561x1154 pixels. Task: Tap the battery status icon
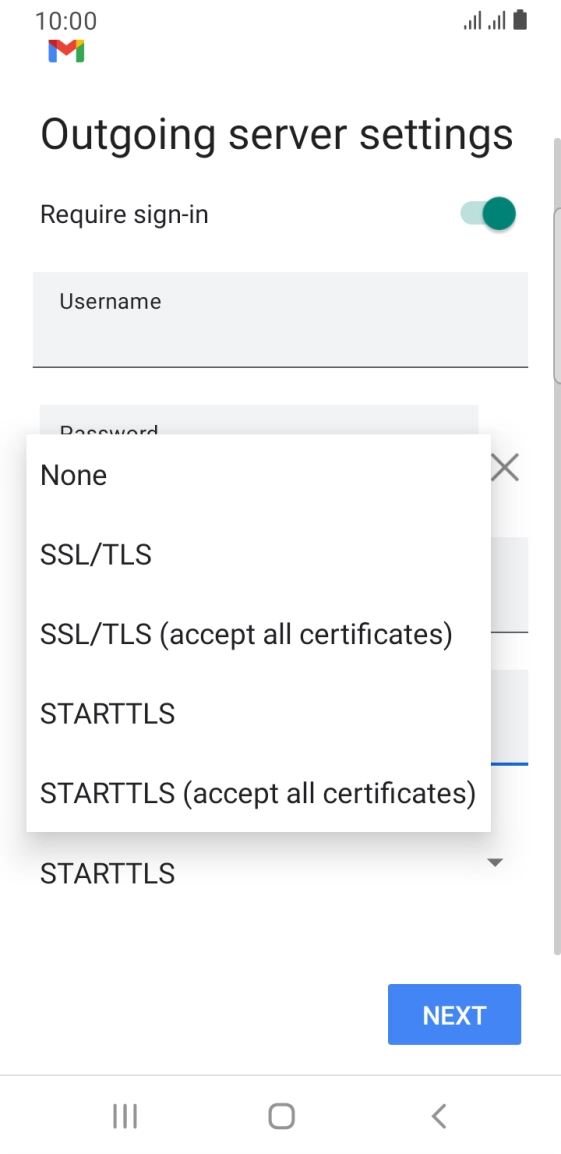[x=521, y=20]
